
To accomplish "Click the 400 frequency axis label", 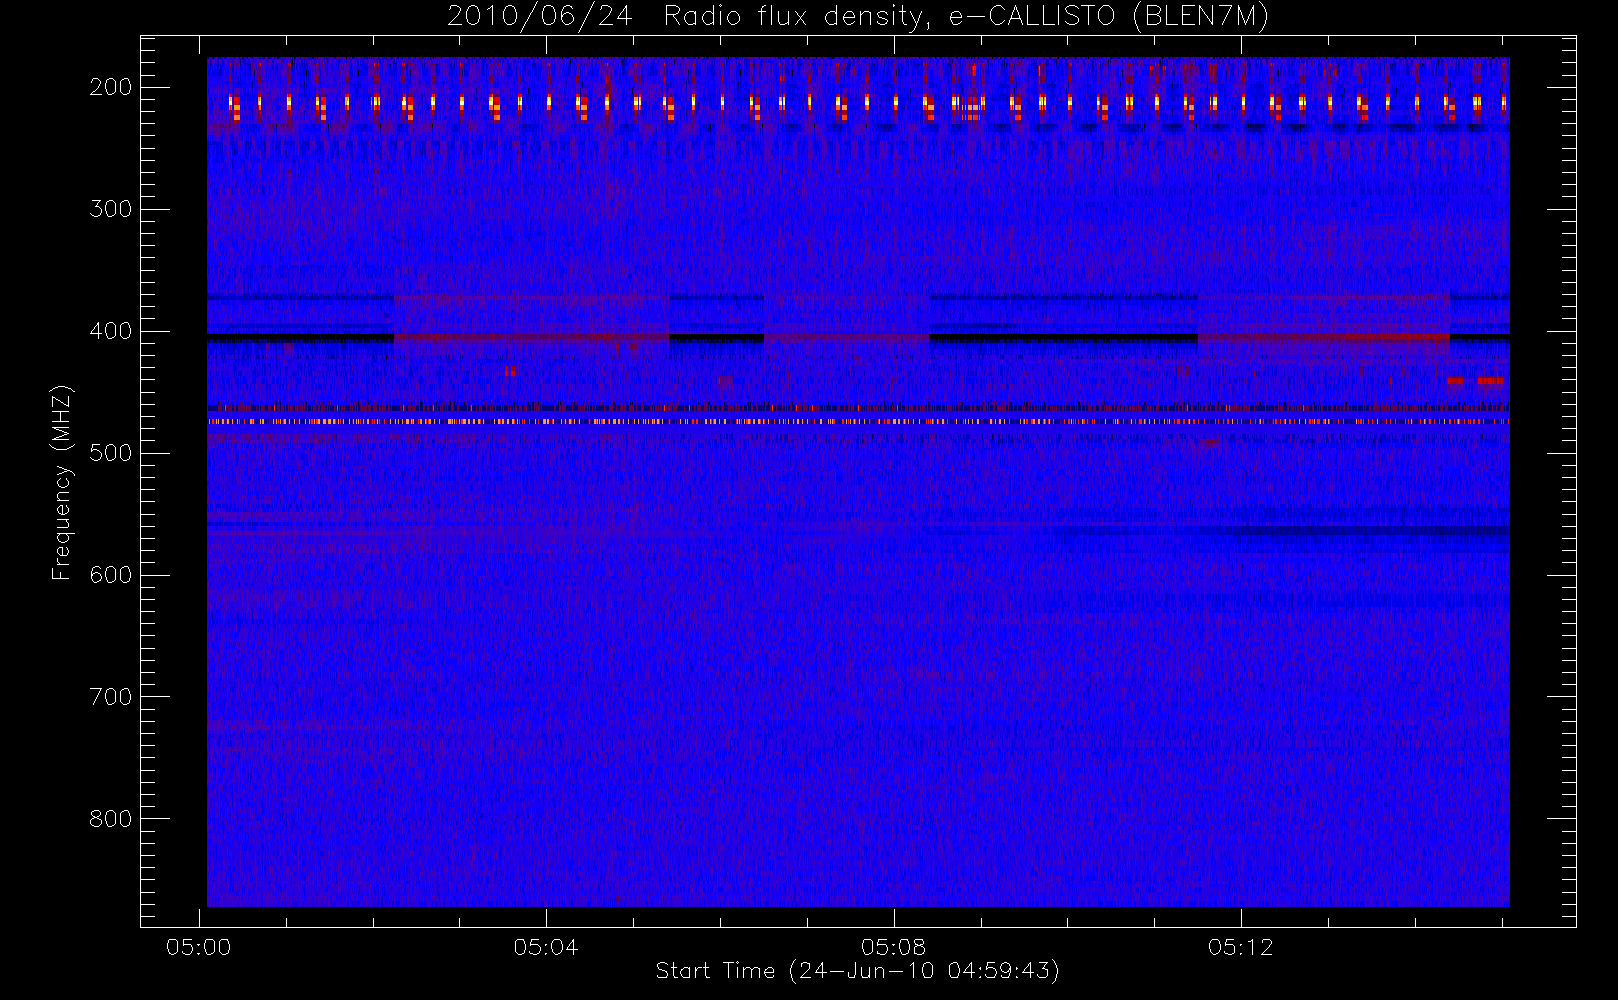I will point(111,331).
